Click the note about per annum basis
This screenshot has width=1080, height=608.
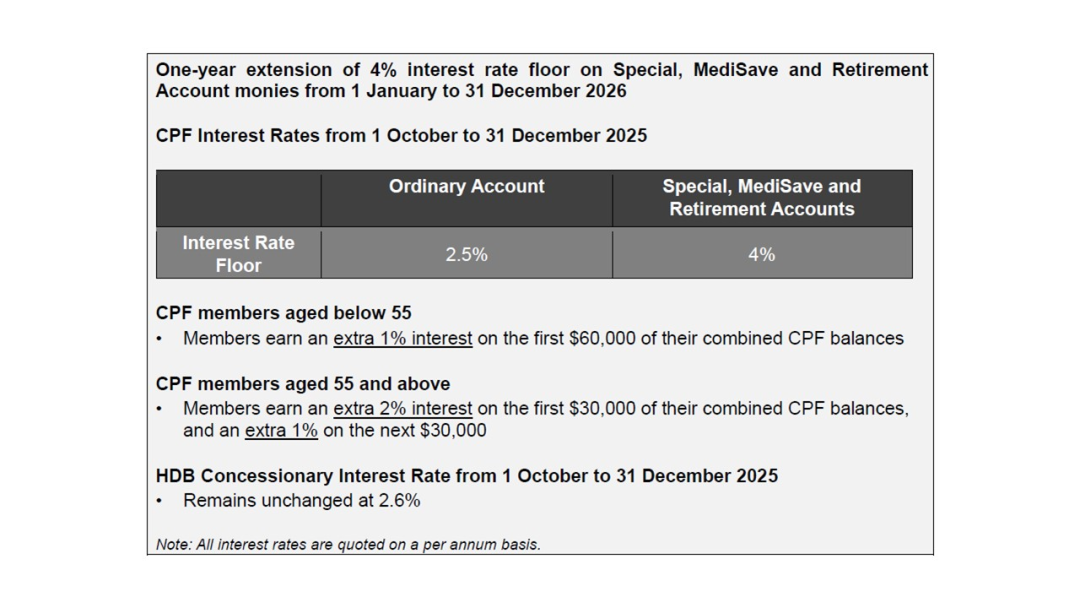[349, 545]
